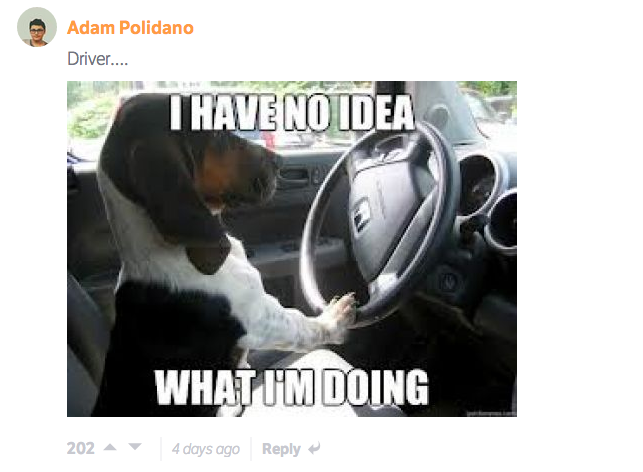The image size is (643, 472).
Task: Click the curved reply arrow icon
Action: coord(314,448)
